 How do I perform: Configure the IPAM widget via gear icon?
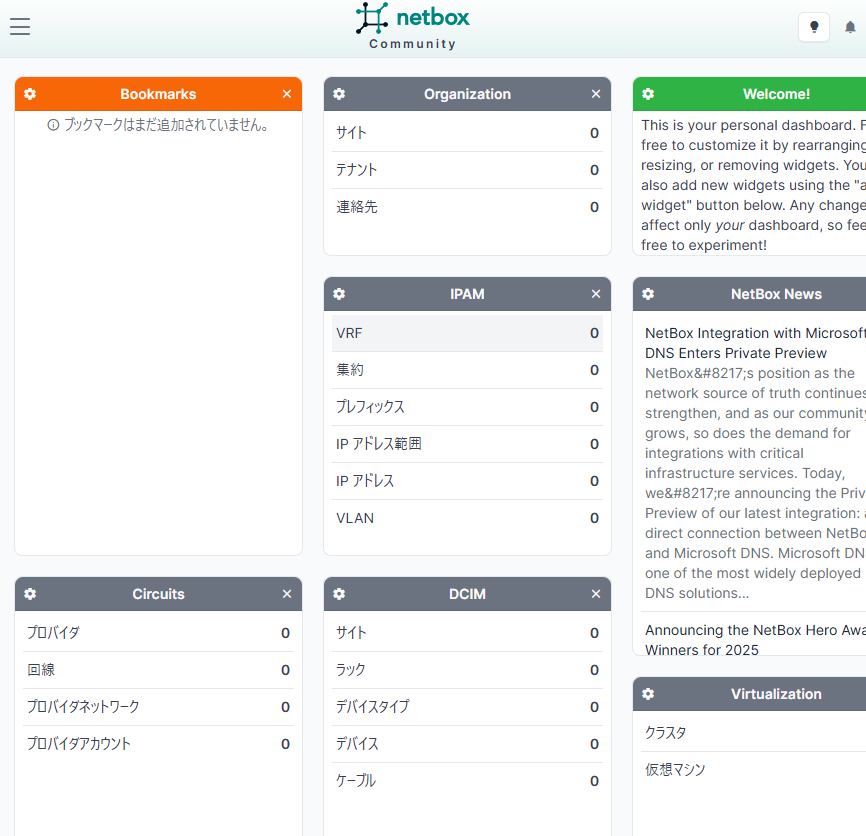339,294
